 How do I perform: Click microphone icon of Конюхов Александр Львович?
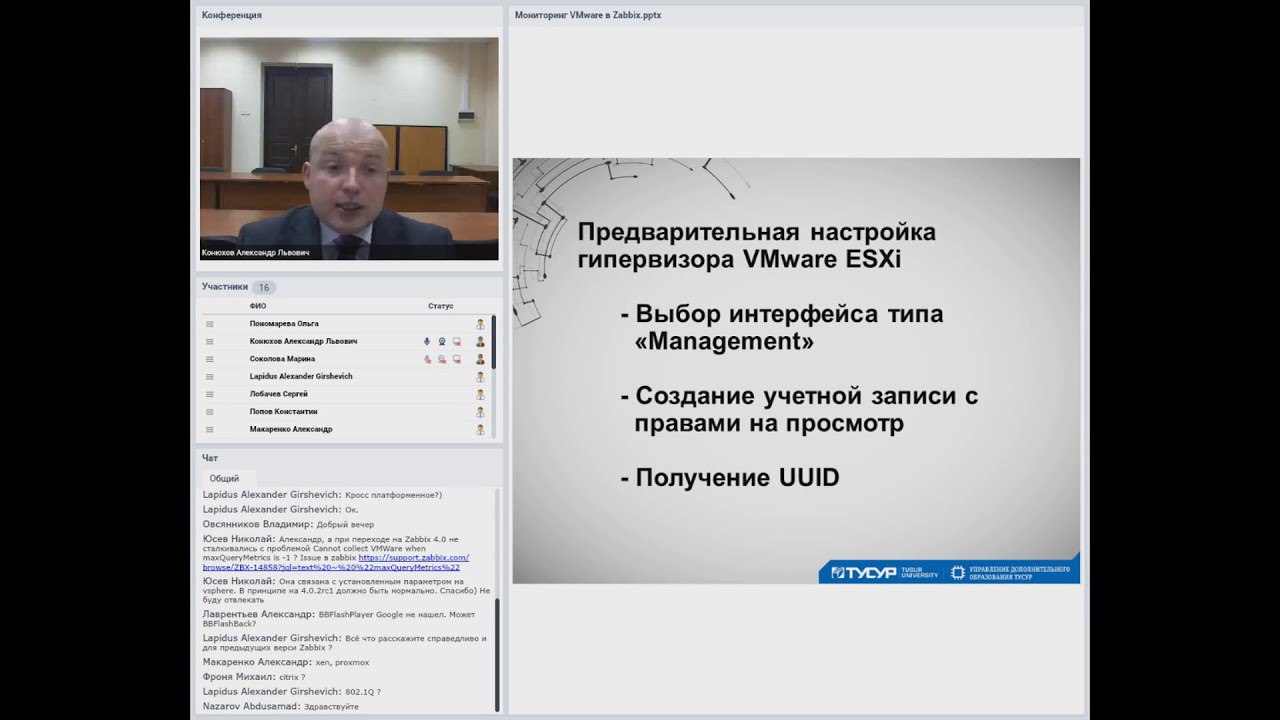(x=427, y=341)
